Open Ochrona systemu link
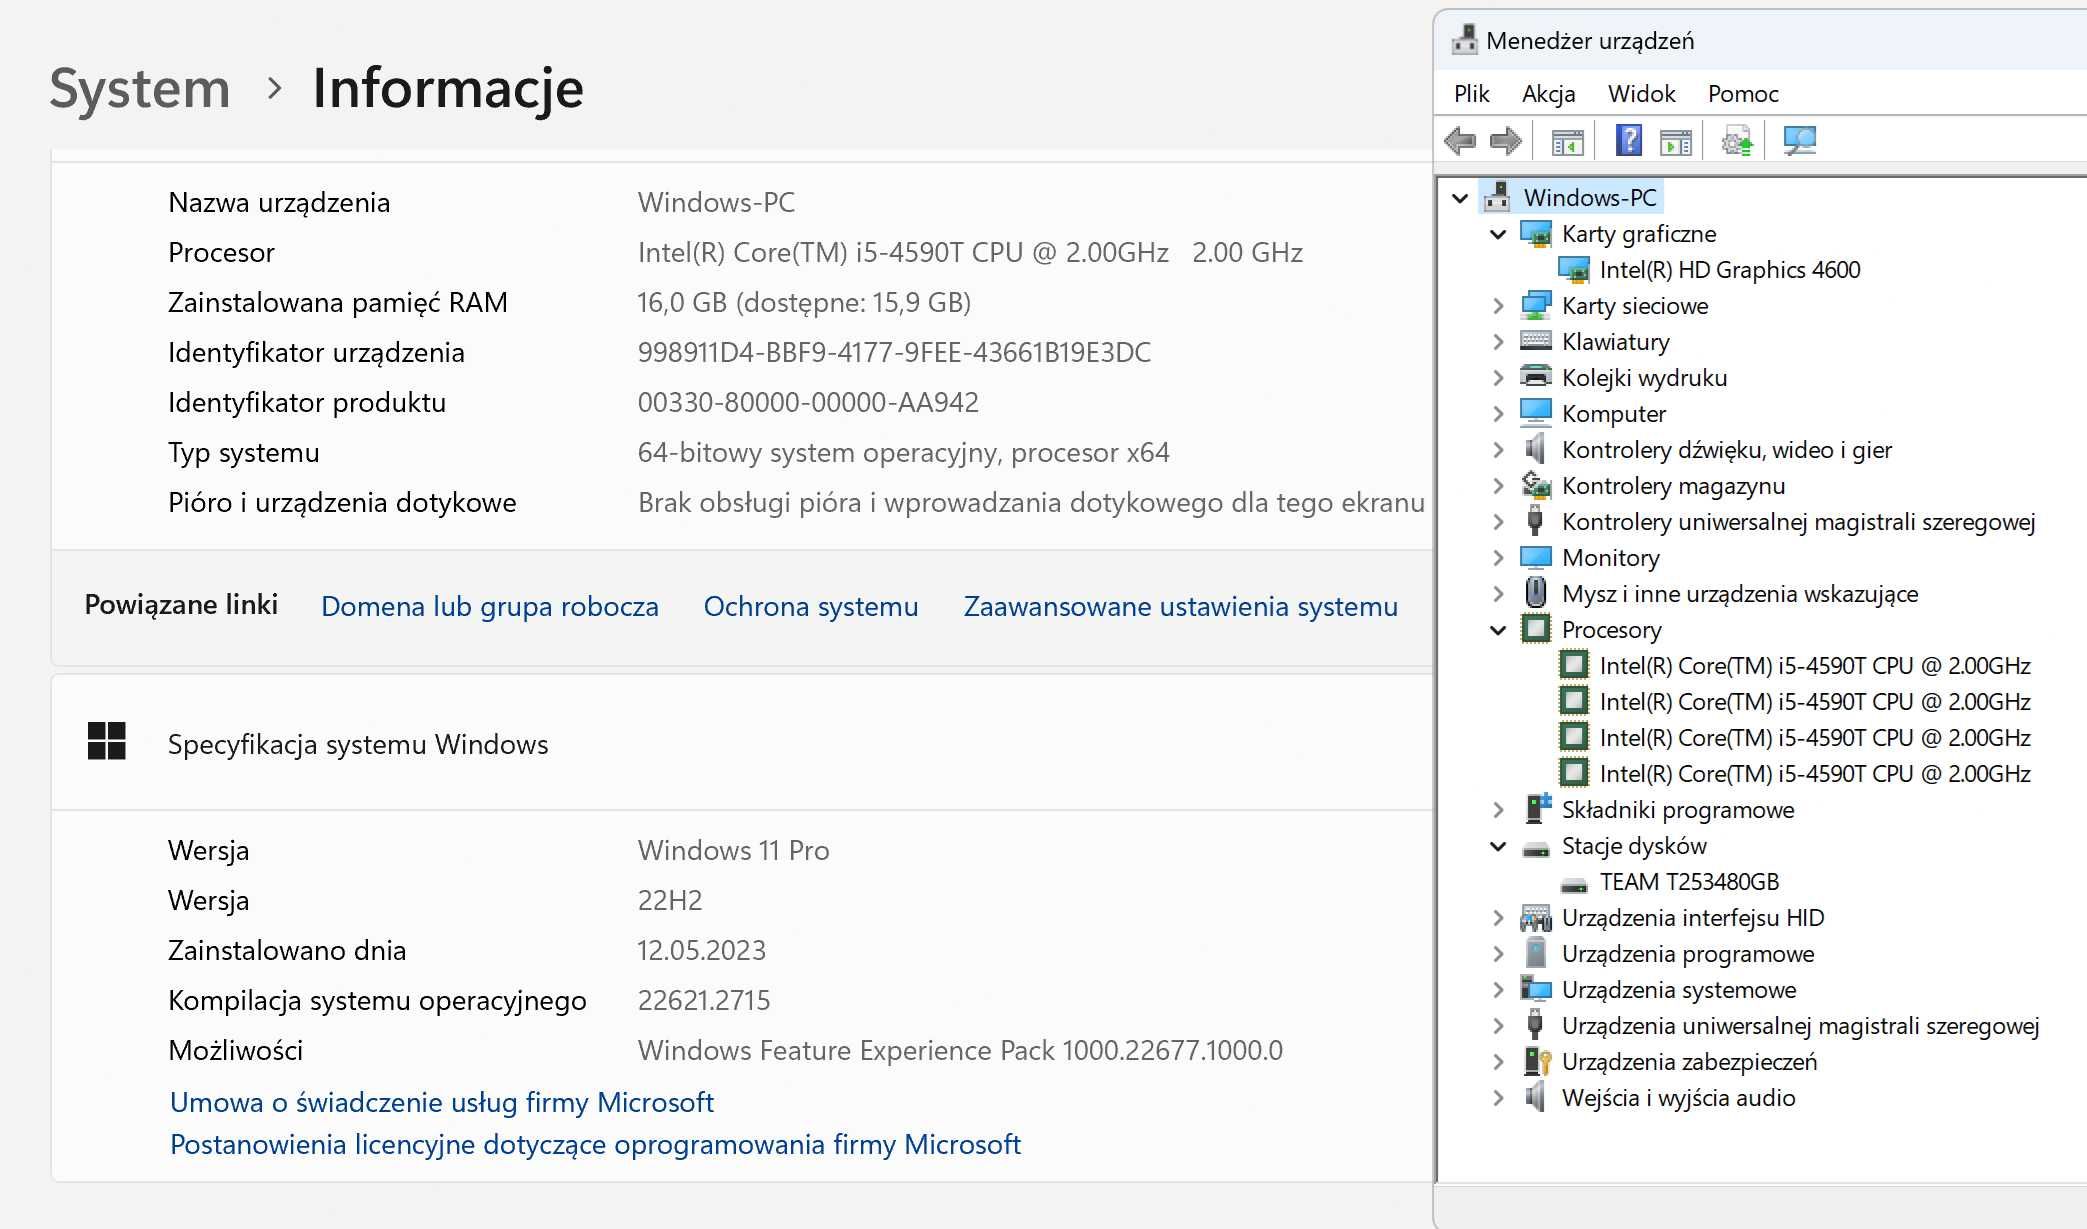The width and height of the screenshot is (2087, 1229). point(811,606)
